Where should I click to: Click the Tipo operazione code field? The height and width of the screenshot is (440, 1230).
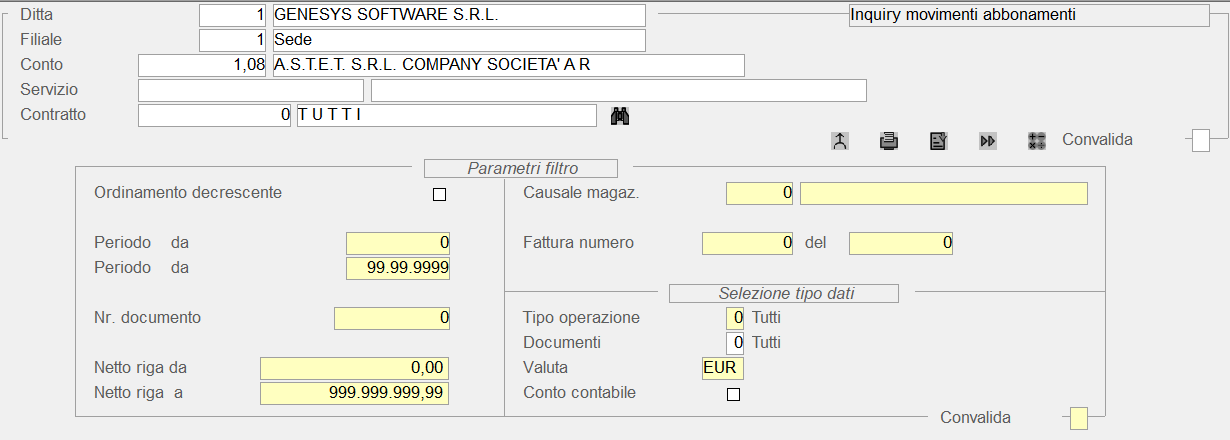[735, 318]
